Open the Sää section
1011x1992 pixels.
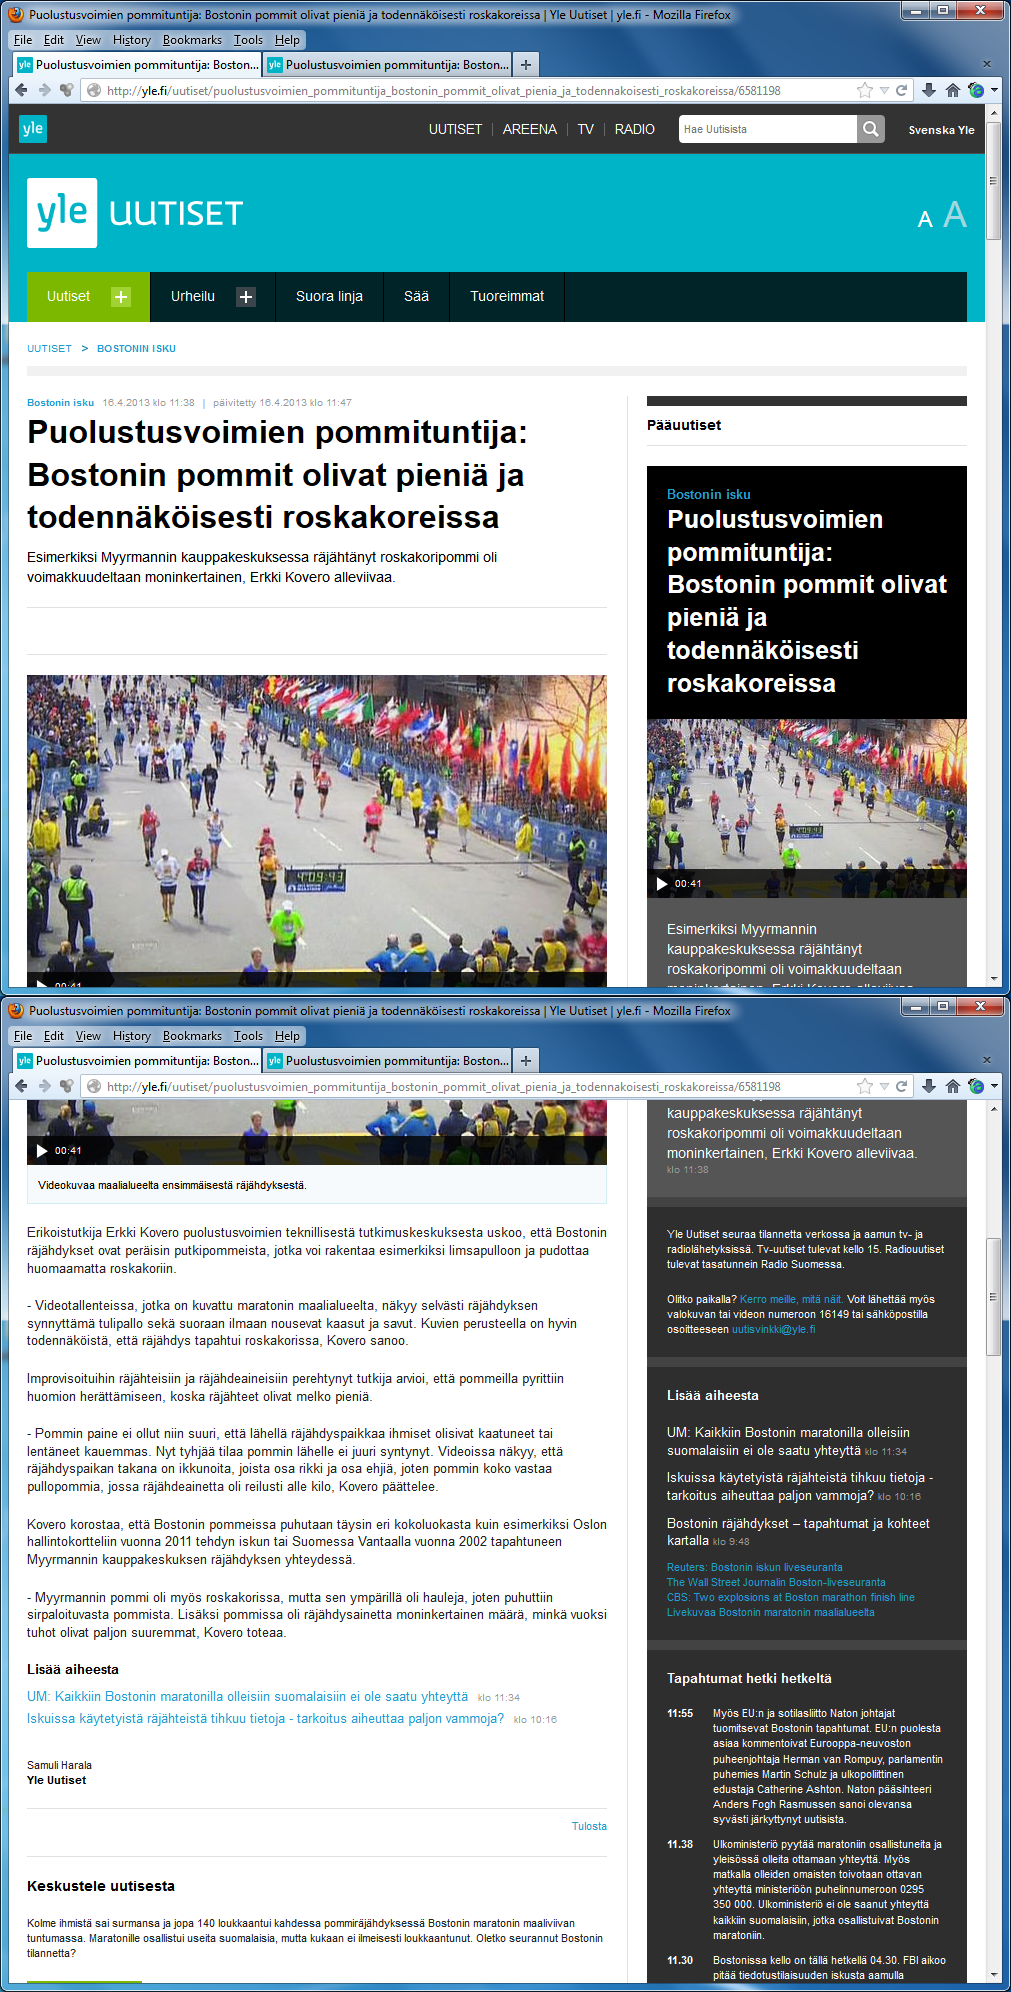pyautogui.click(x=416, y=297)
